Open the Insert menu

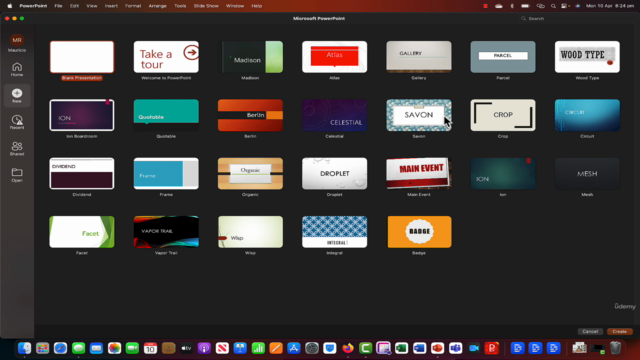(x=111, y=6)
